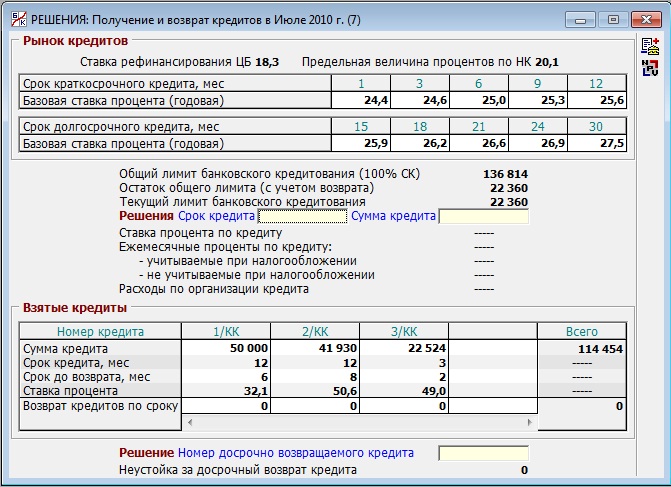Click the right arrow of the credits table scrollbar

click(x=529, y=422)
